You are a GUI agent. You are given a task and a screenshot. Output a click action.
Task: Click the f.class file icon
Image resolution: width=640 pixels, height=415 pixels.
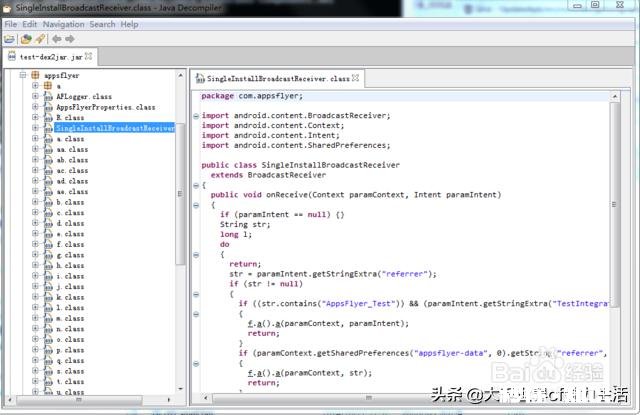(x=48, y=244)
